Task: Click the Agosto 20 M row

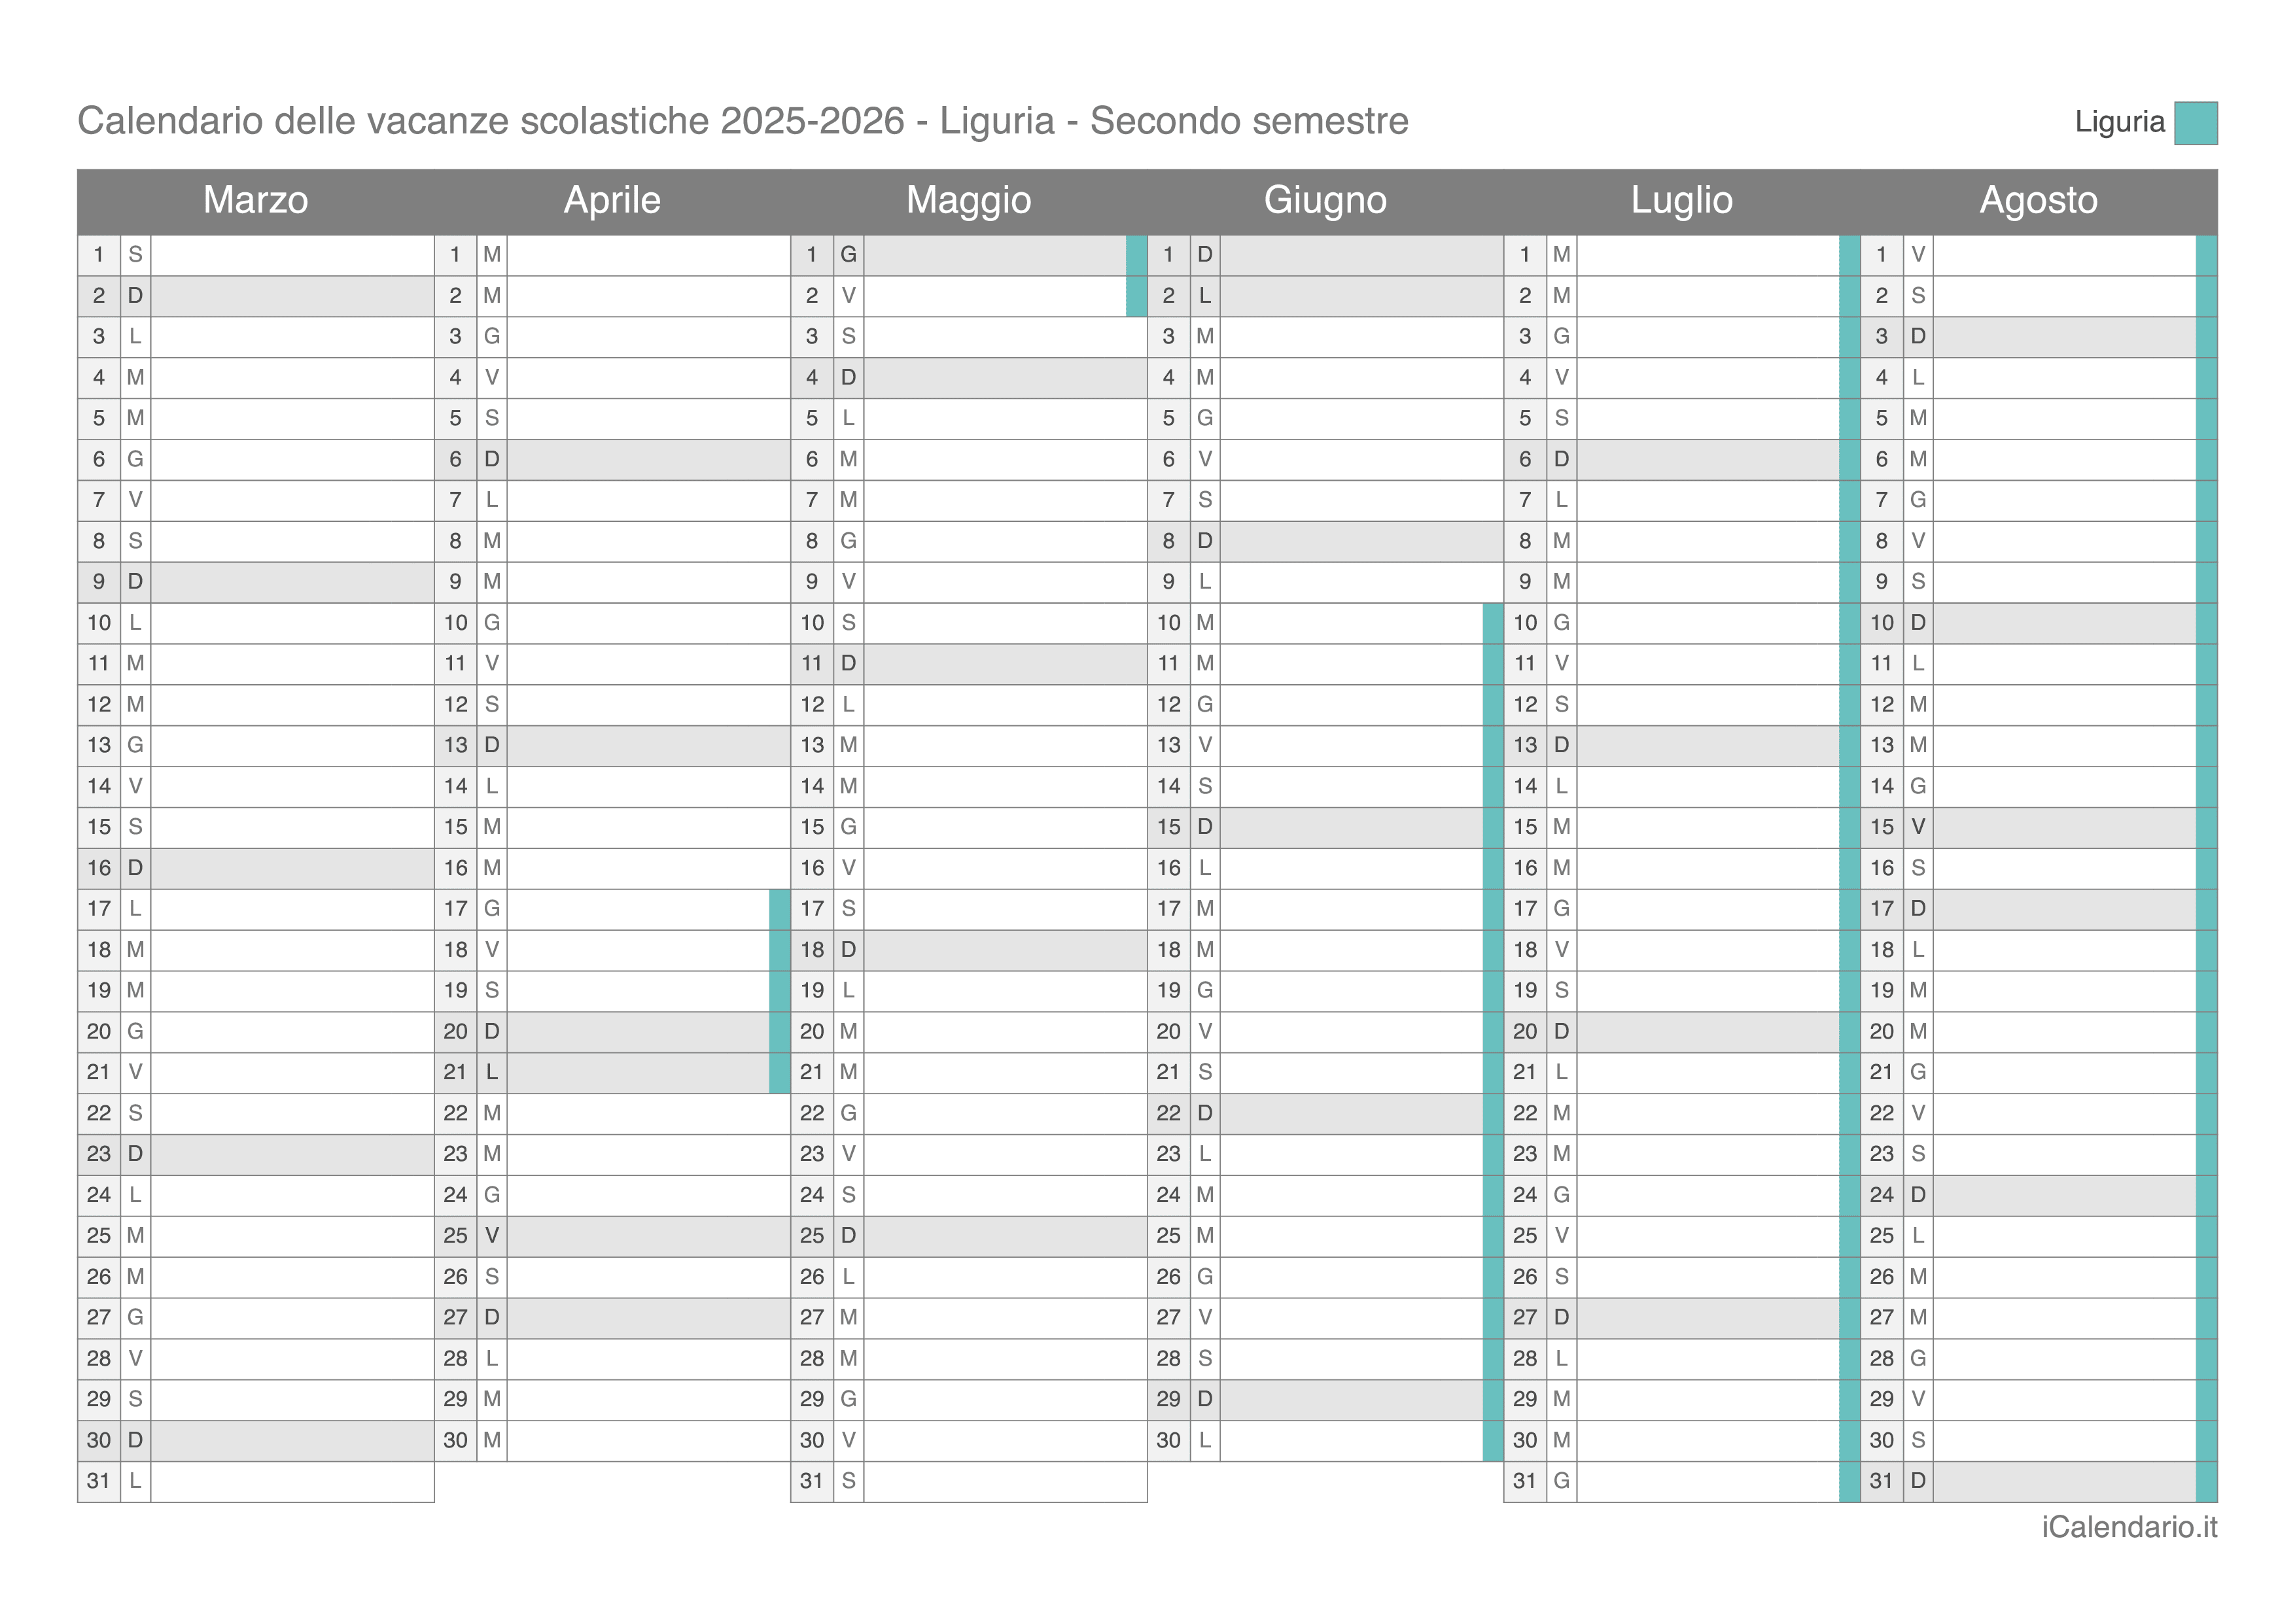Action: tap(2039, 1032)
